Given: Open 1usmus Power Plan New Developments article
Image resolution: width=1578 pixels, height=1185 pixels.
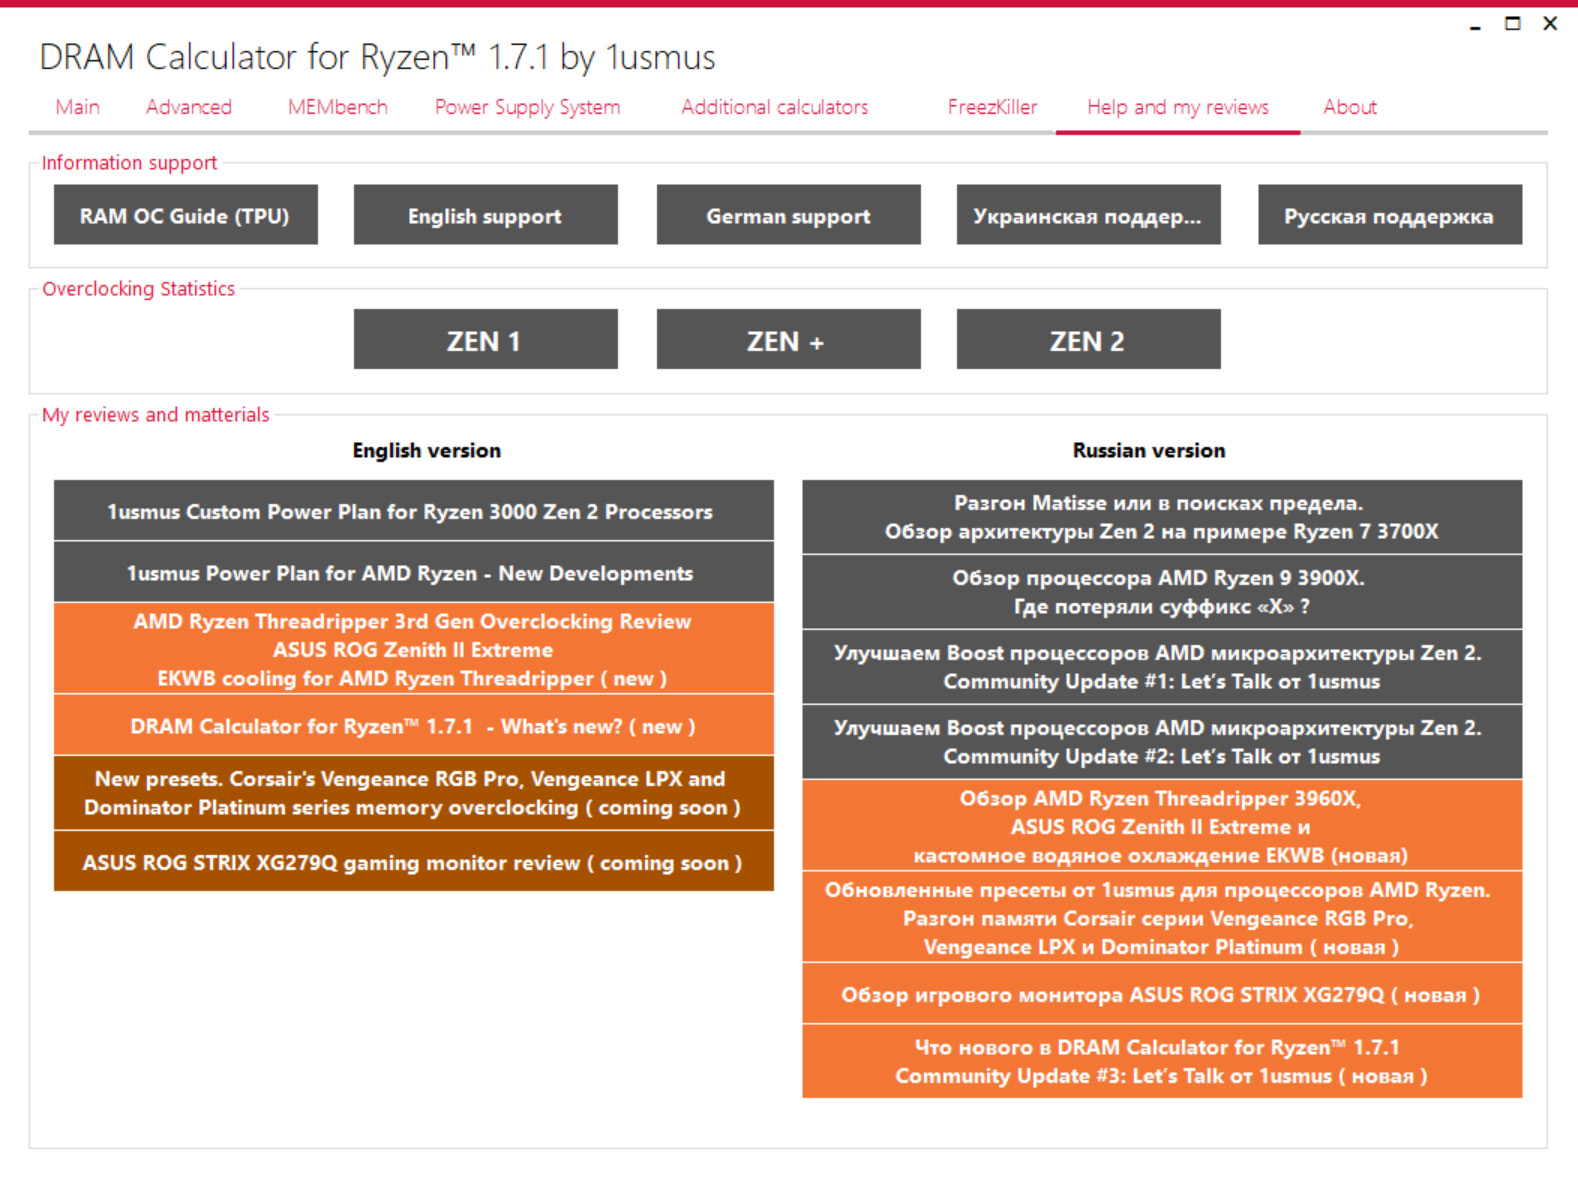Looking at the screenshot, I should [414, 573].
